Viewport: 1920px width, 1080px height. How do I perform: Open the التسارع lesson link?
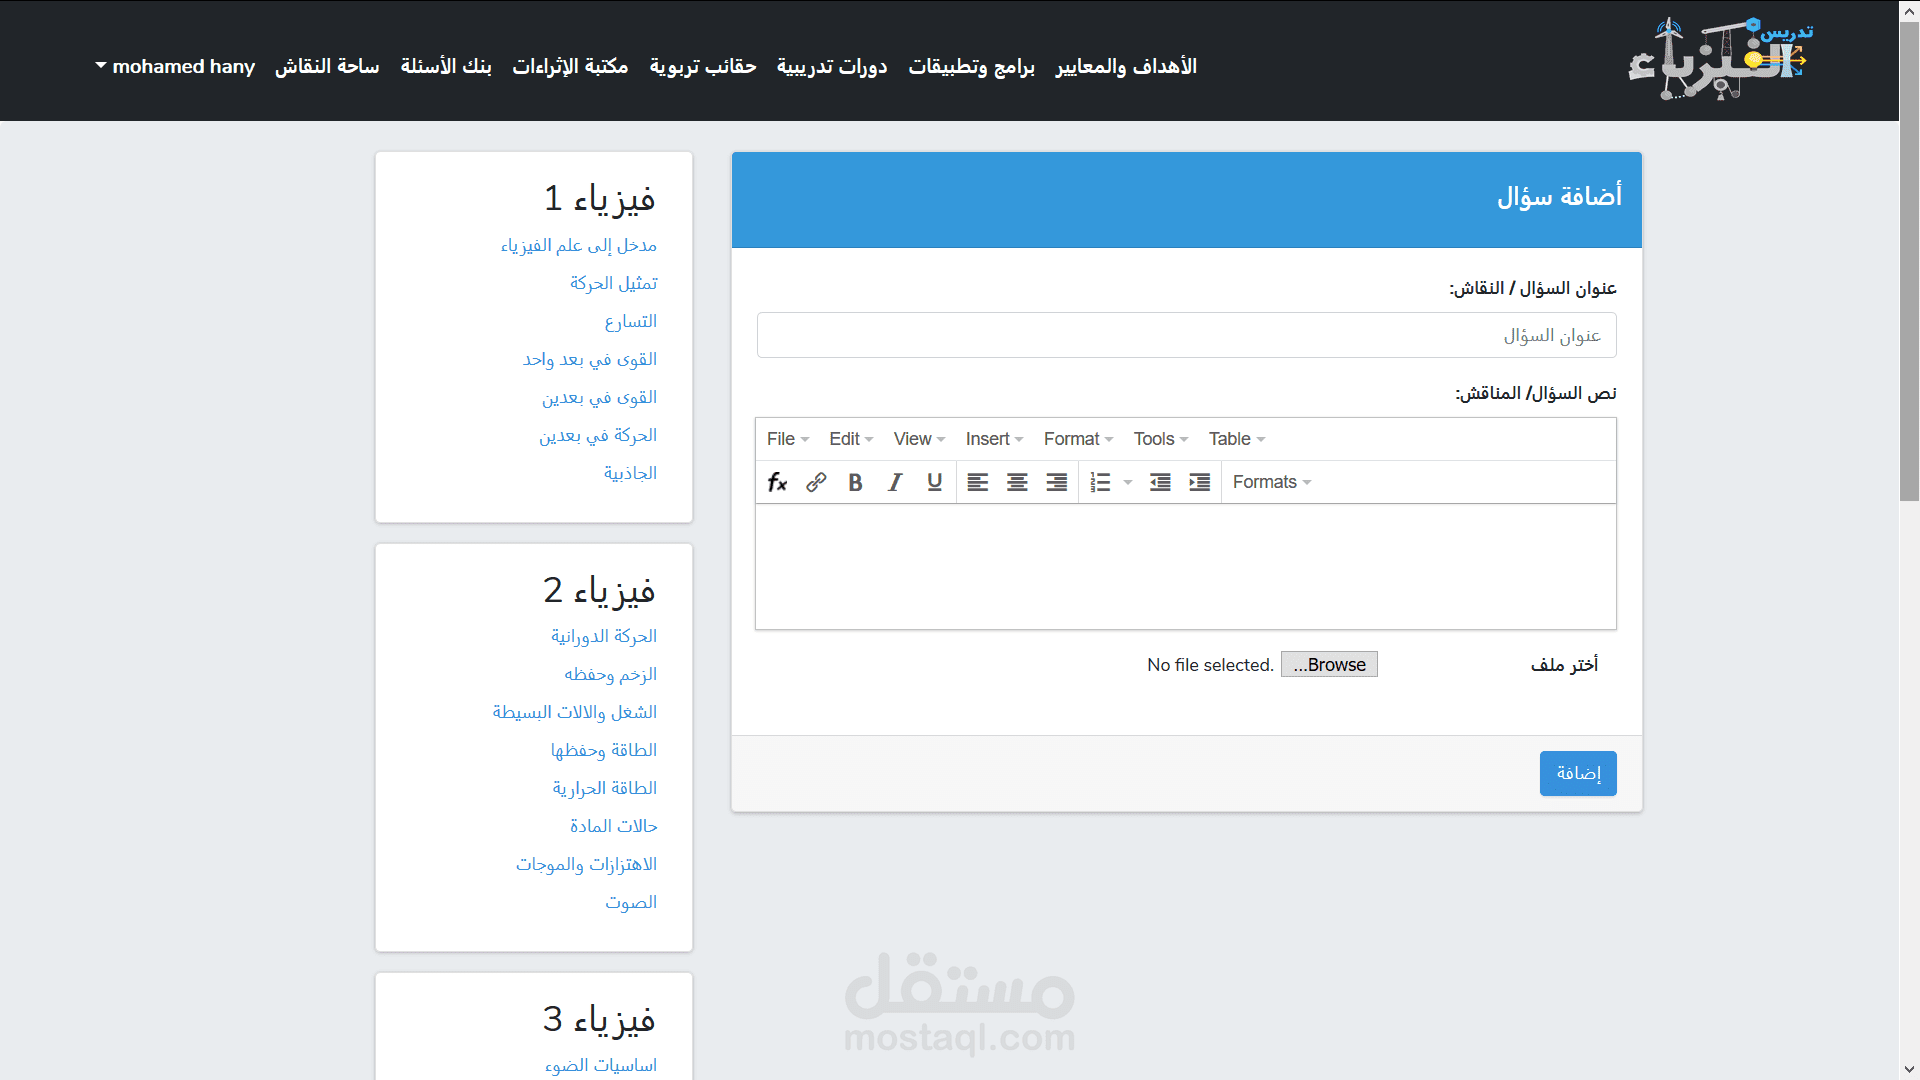click(x=630, y=321)
